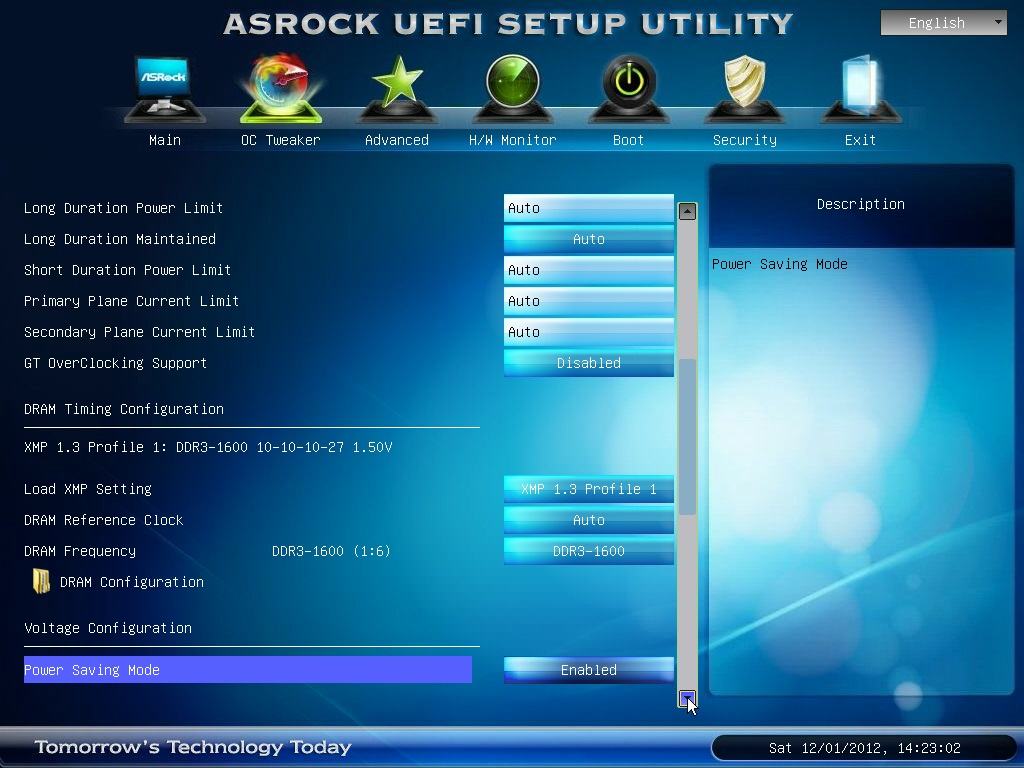Open the Long Duration Maintained Auto dropdown
The image size is (1024, 768).
[588, 239]
